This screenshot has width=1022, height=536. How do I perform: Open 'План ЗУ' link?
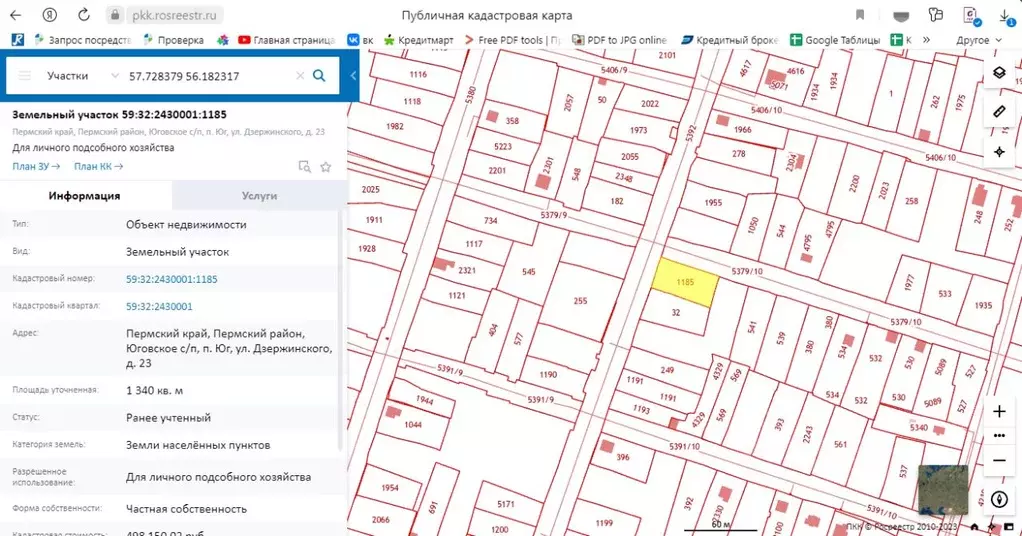coord(36,166)
